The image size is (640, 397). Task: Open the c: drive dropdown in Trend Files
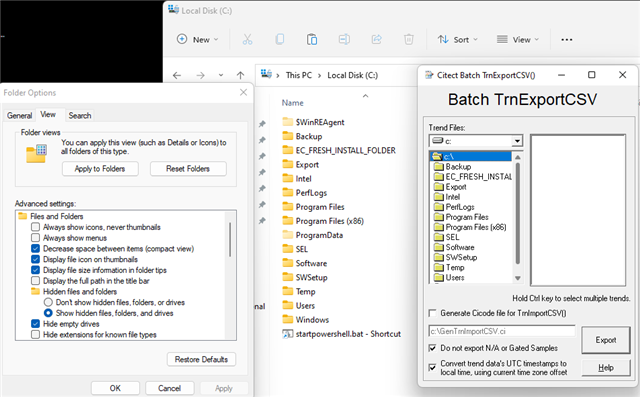[x=517, y=141]
